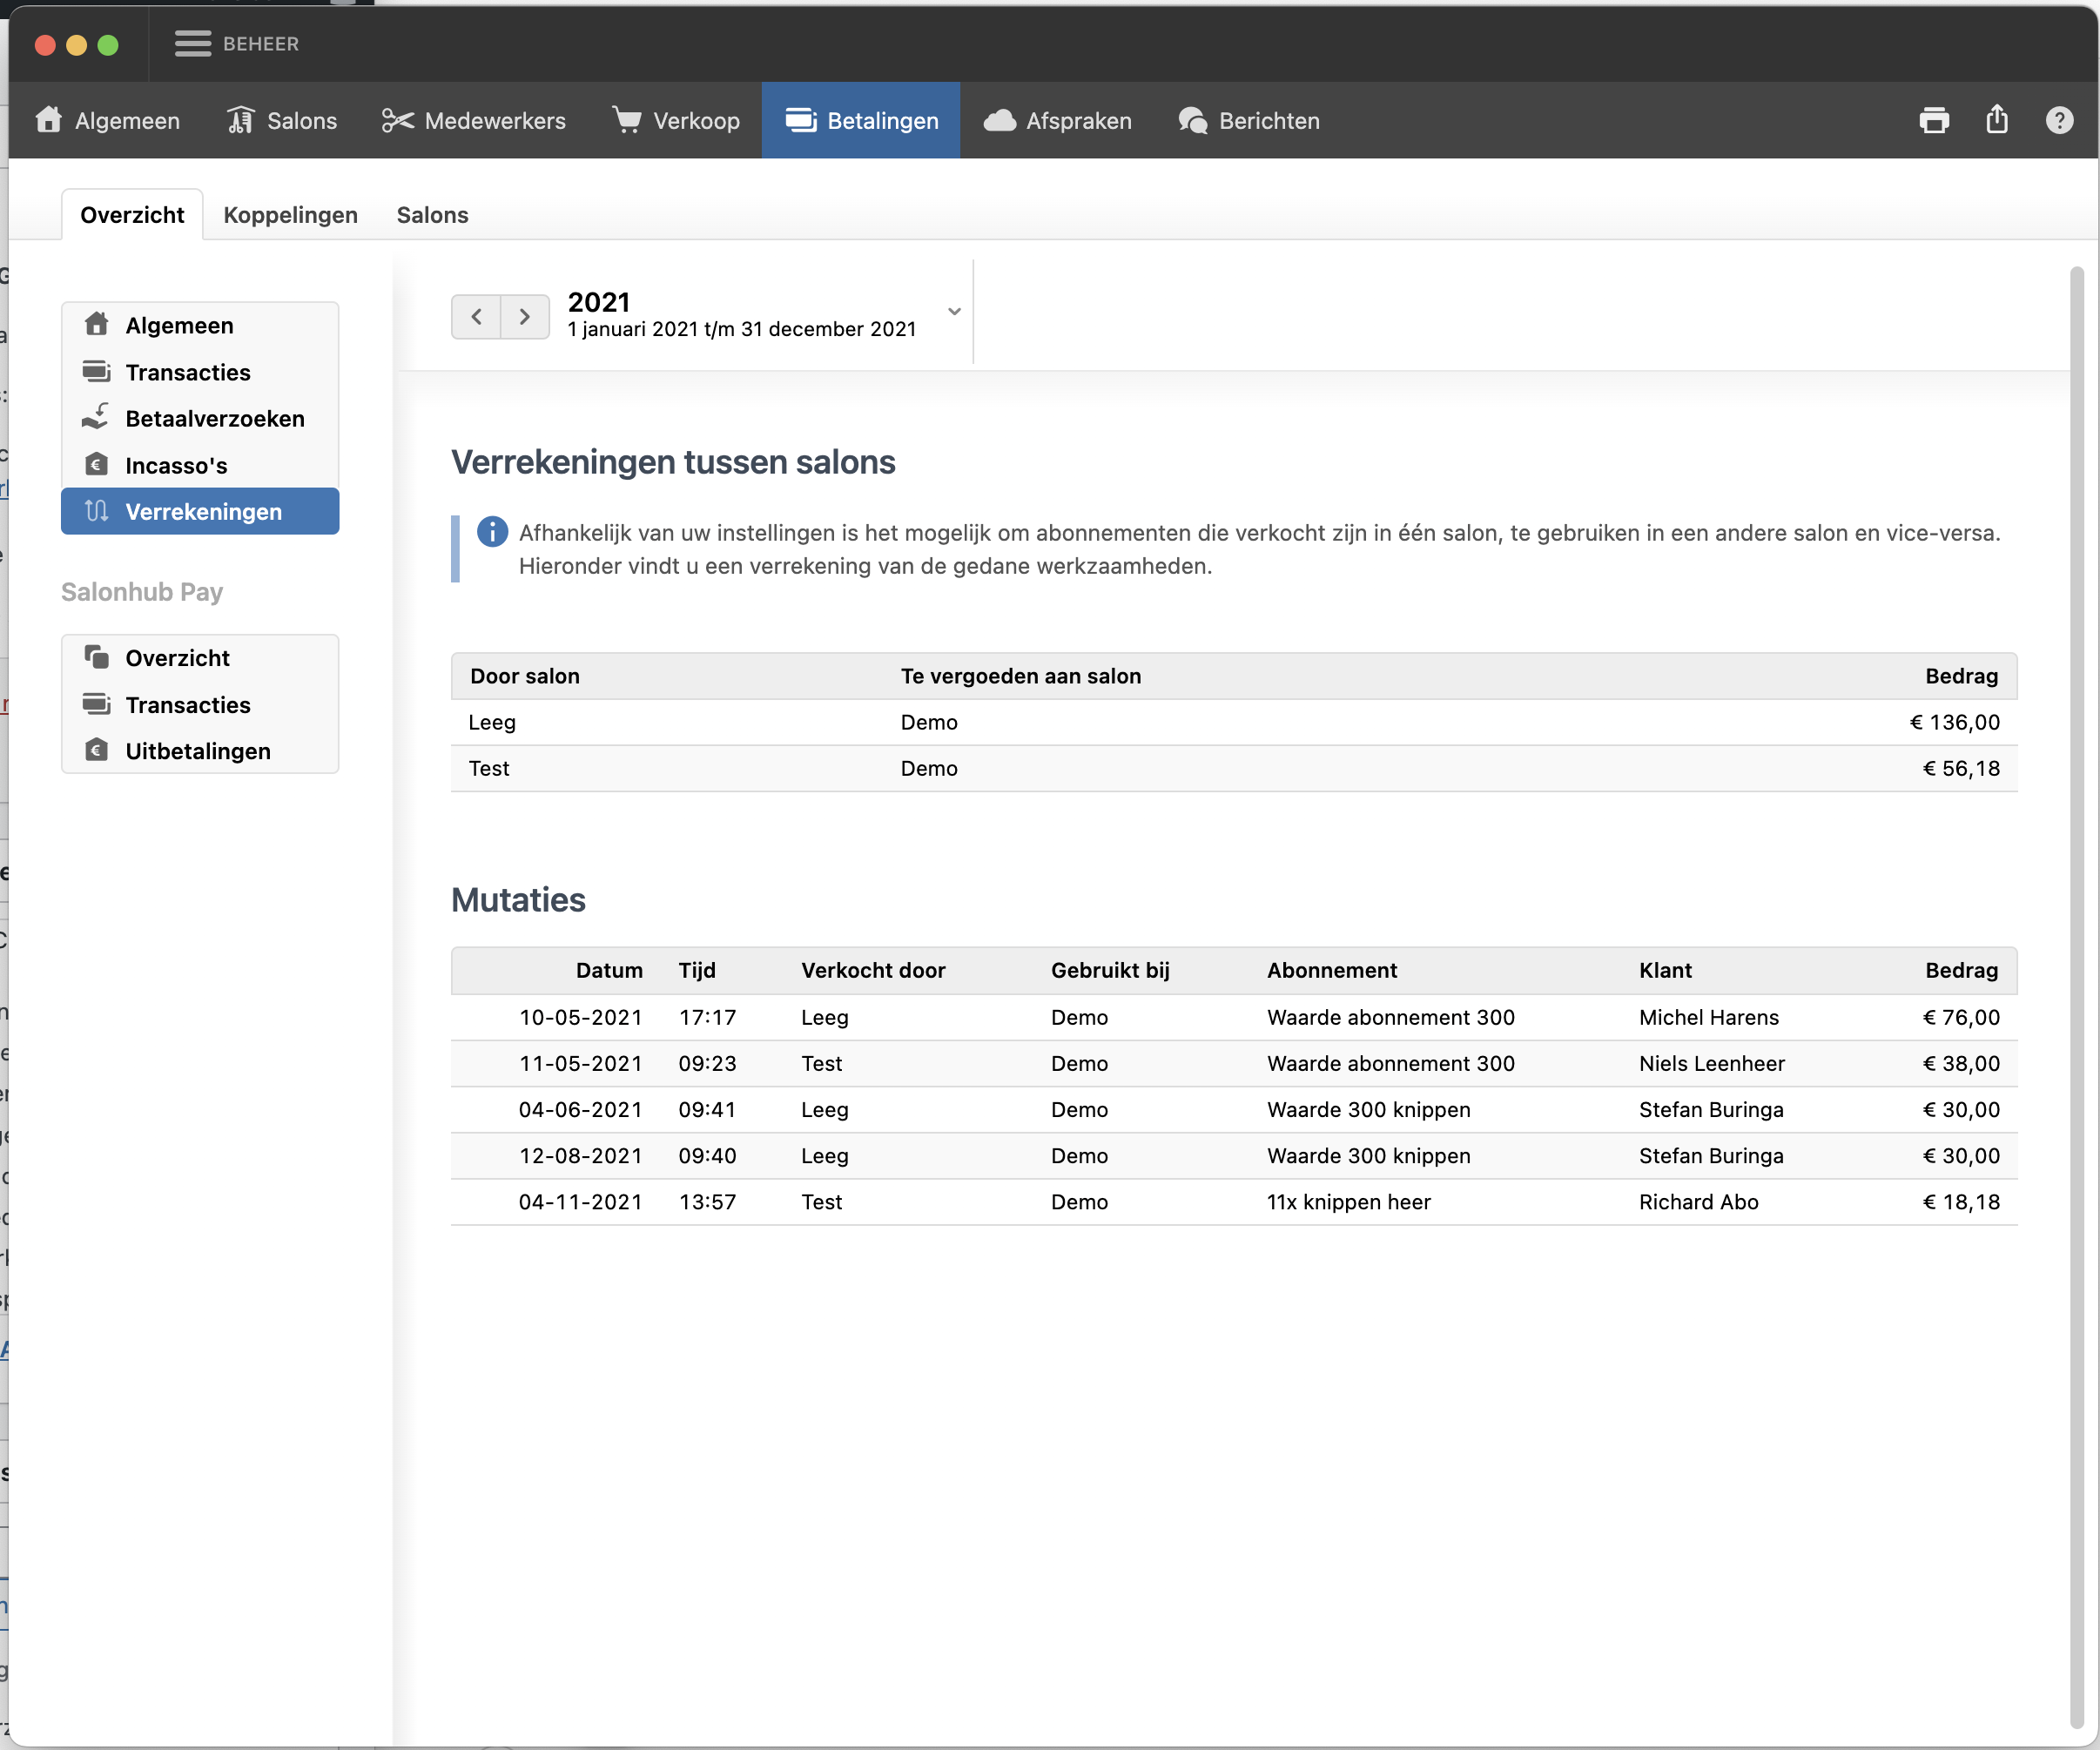2100x1750 pixels.
Task: Select the Richard Abo mutation row
Action: [1233, 1202]
